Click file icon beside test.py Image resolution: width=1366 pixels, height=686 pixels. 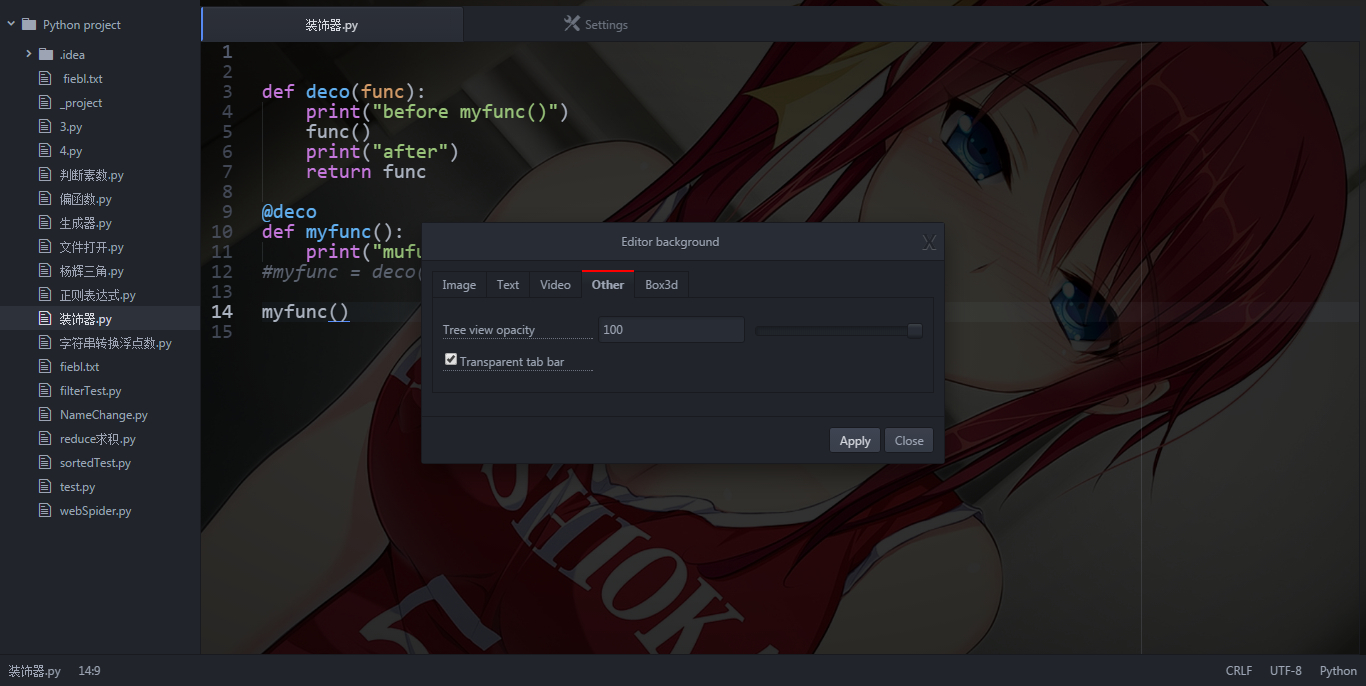pyautogui.click(x=44, y=486)
